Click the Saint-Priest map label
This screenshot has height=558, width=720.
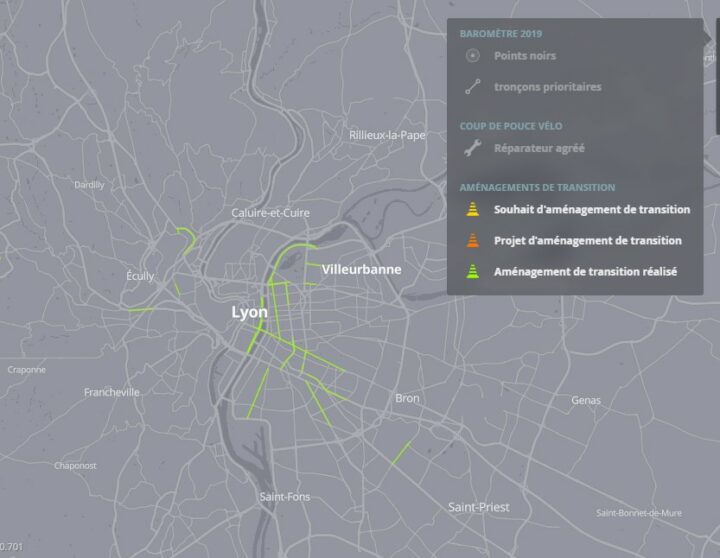pos(478,507)
